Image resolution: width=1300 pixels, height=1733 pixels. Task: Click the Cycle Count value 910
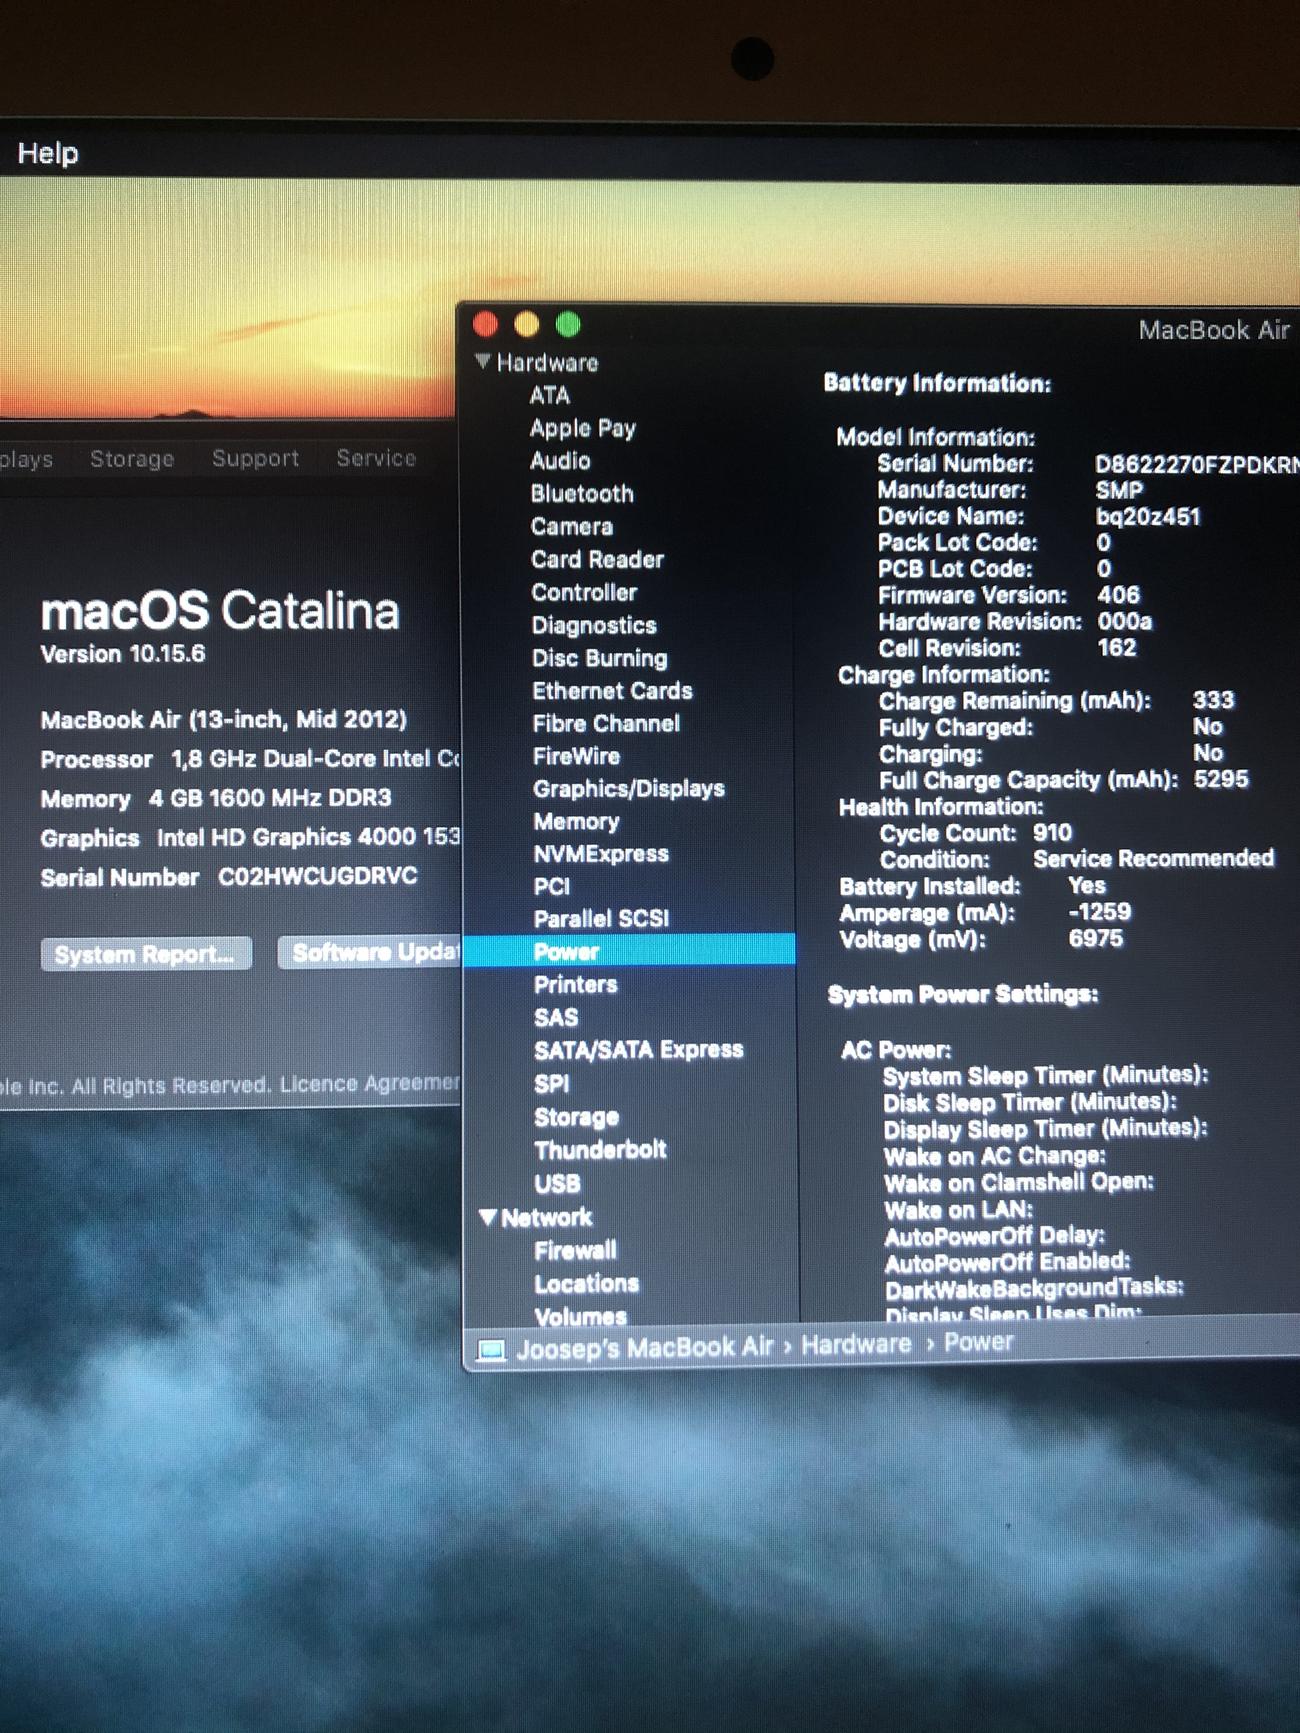pos(1052,833)
